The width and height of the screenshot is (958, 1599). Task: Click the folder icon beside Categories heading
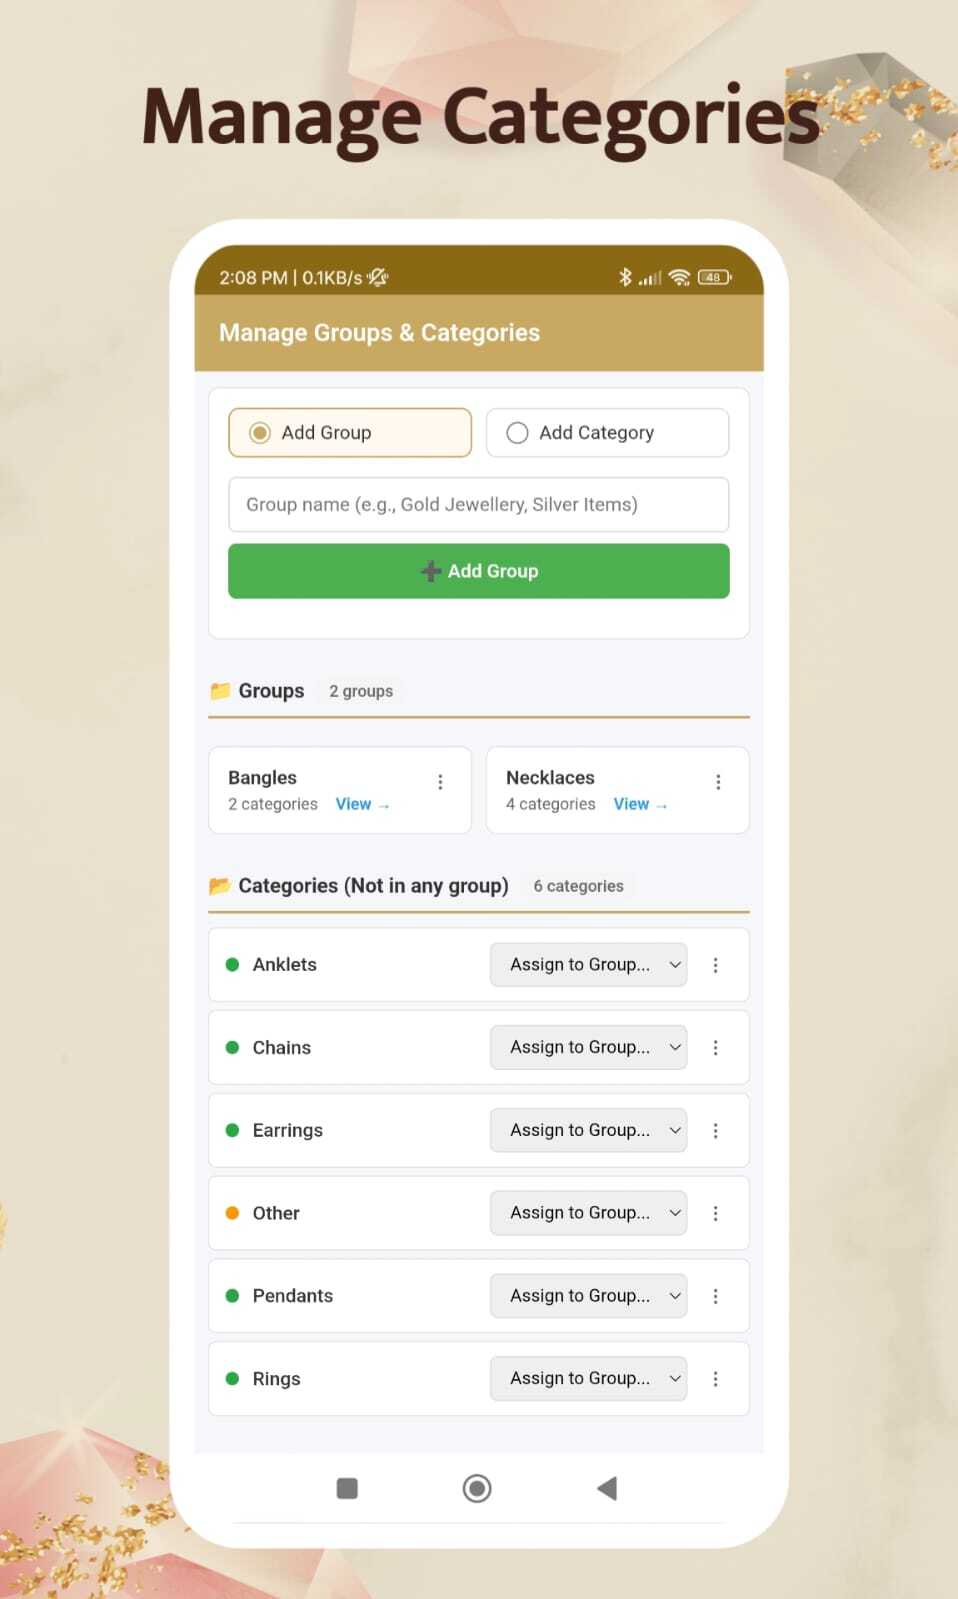[x=221, y=885]
